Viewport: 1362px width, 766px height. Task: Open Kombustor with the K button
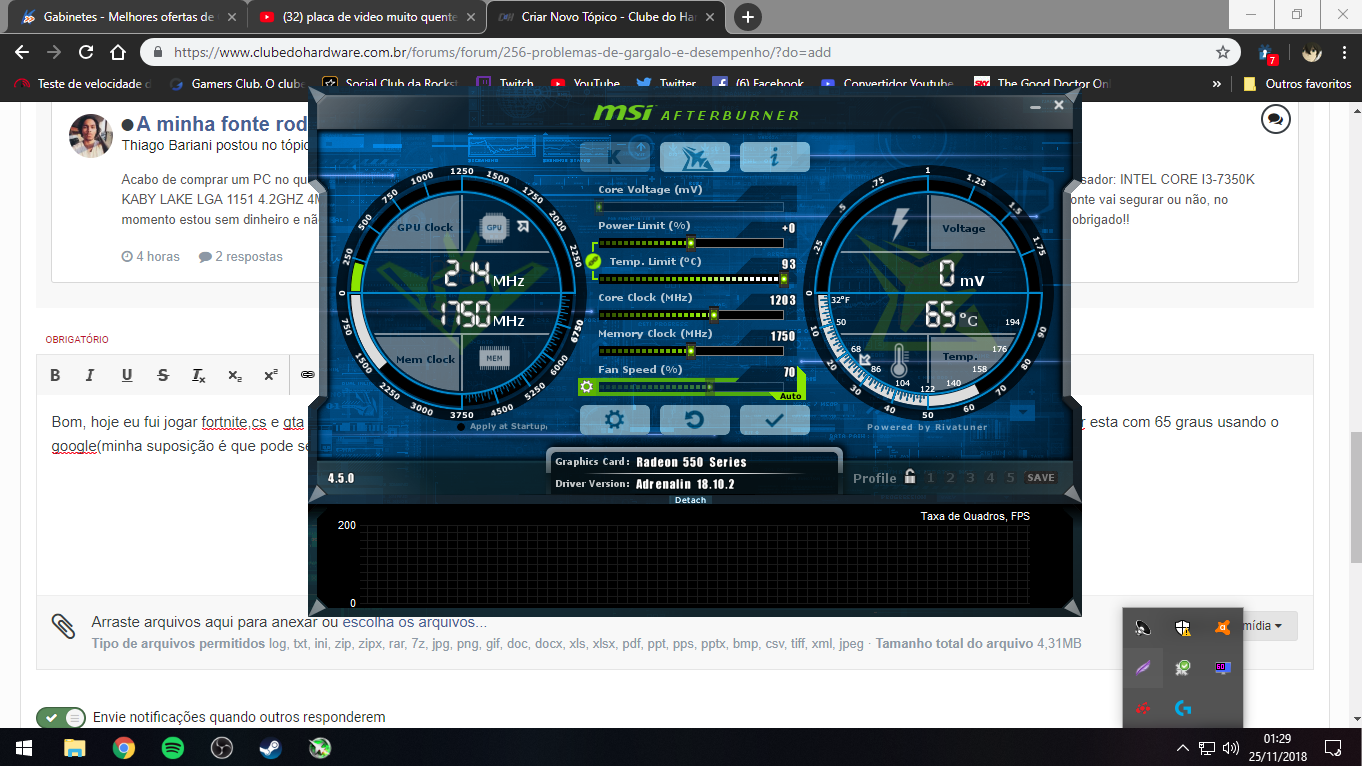(615, 157)
